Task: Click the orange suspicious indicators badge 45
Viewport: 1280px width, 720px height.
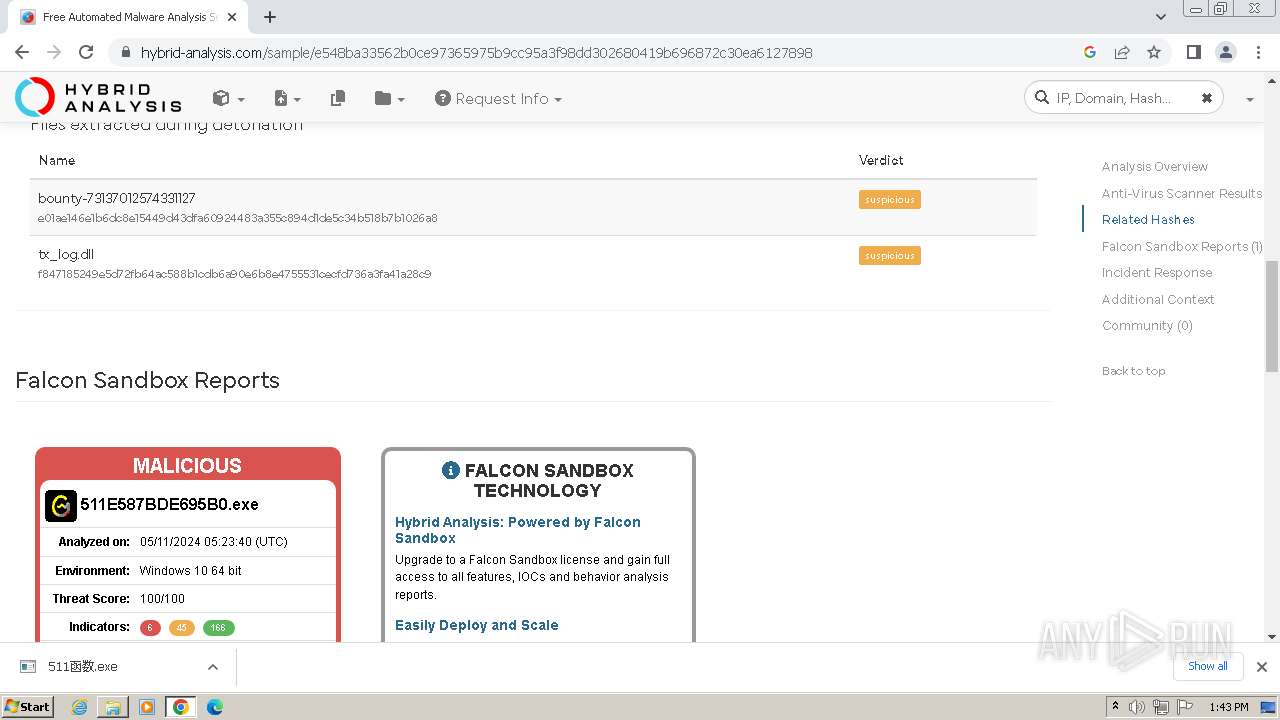Action: coord(181,628)
